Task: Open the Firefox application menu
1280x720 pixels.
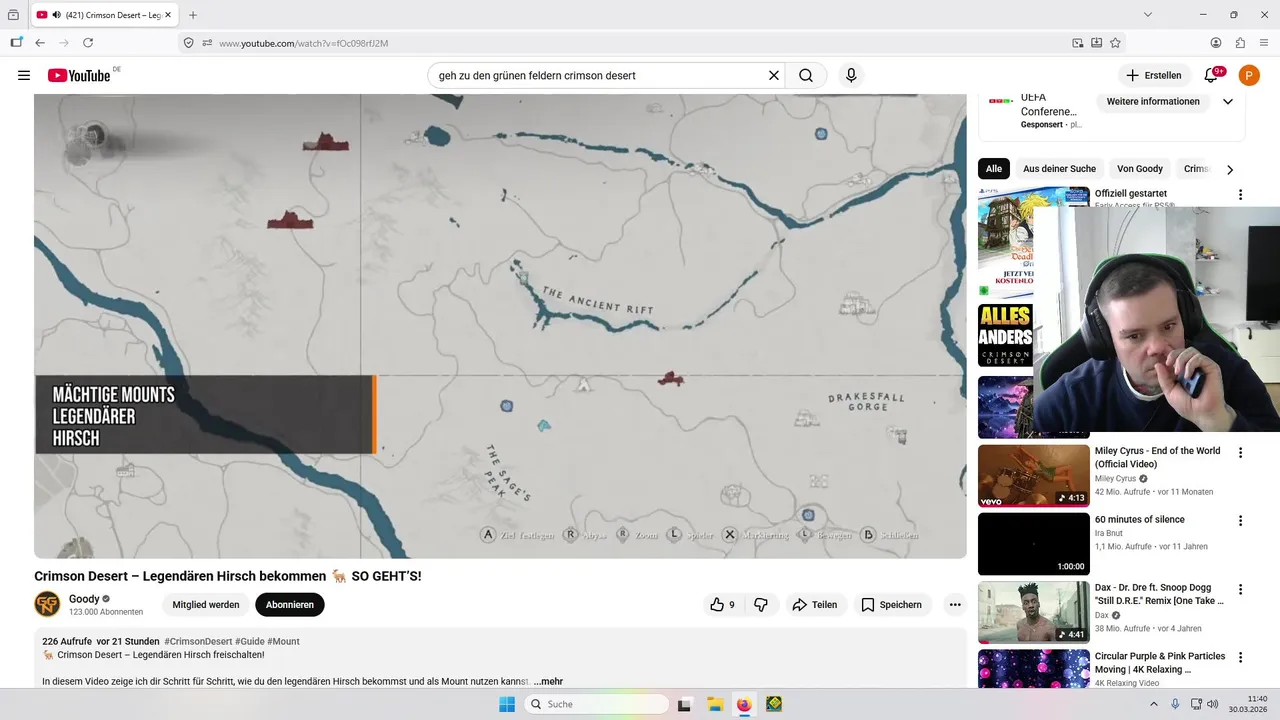Action: (1264, 43)
